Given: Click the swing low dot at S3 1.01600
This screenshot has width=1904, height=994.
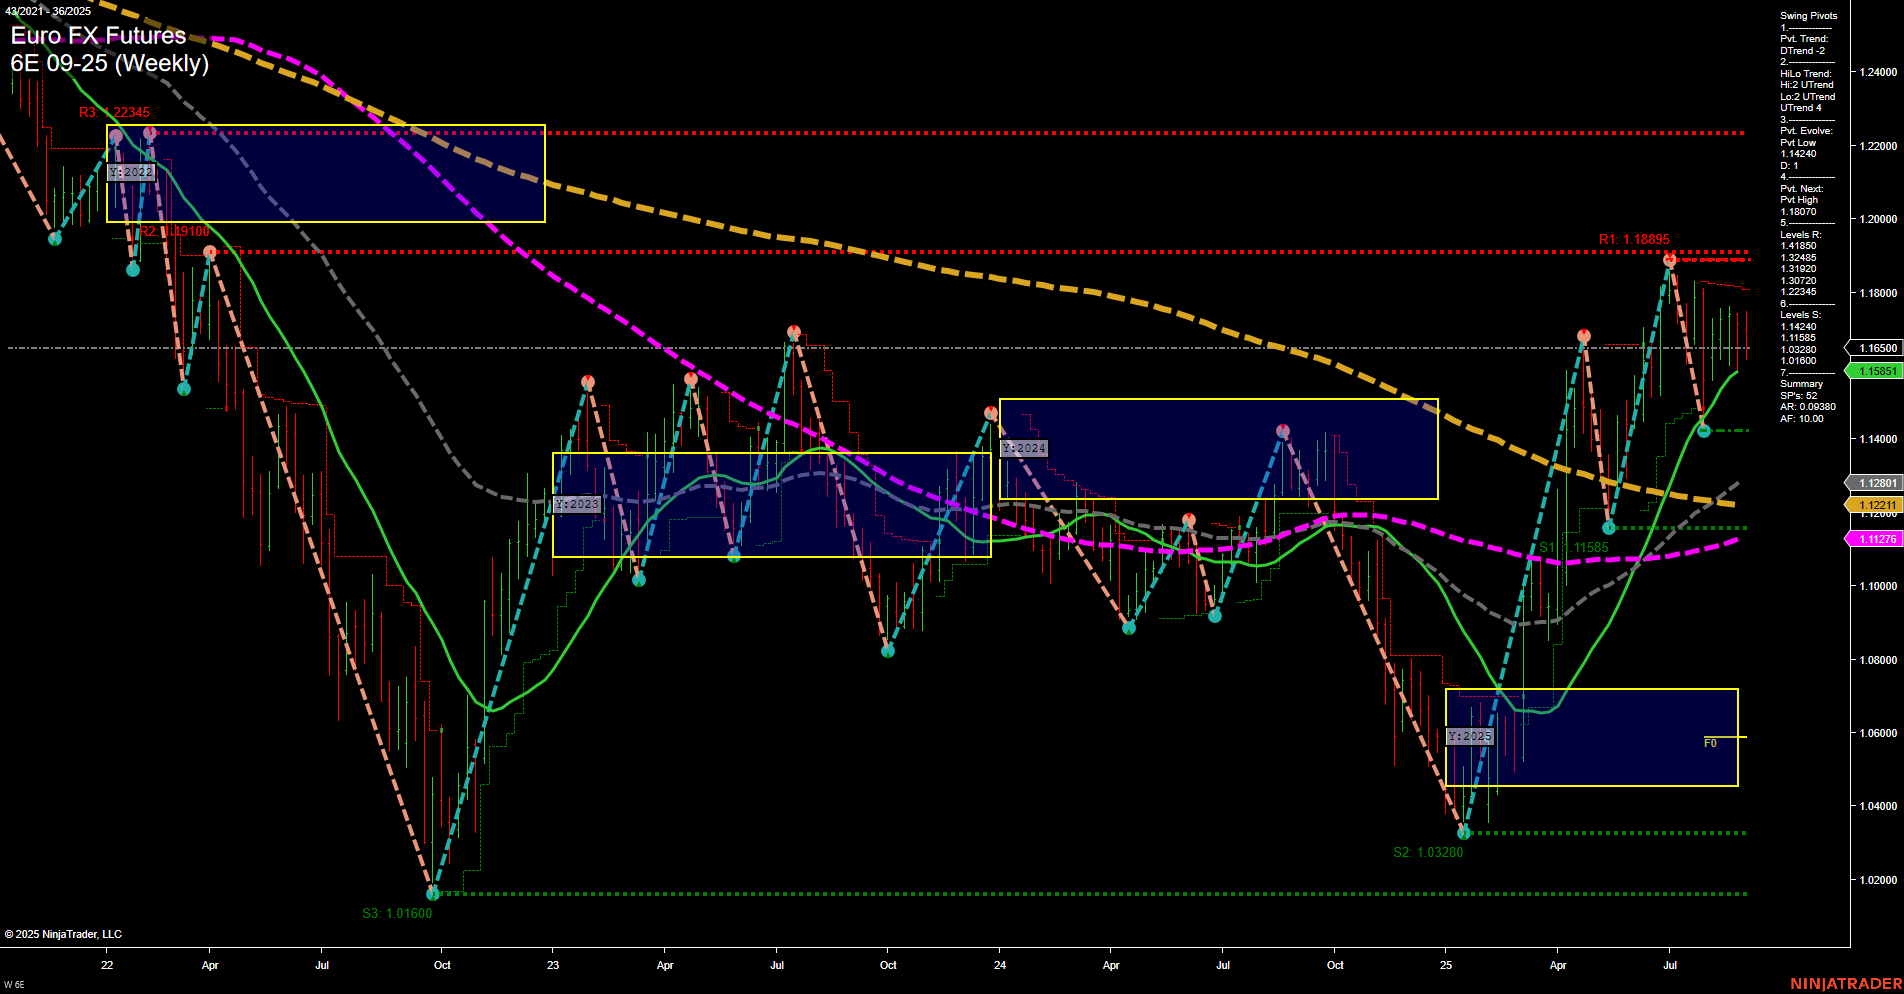Looking at the screenshot, I should (432, 893).
